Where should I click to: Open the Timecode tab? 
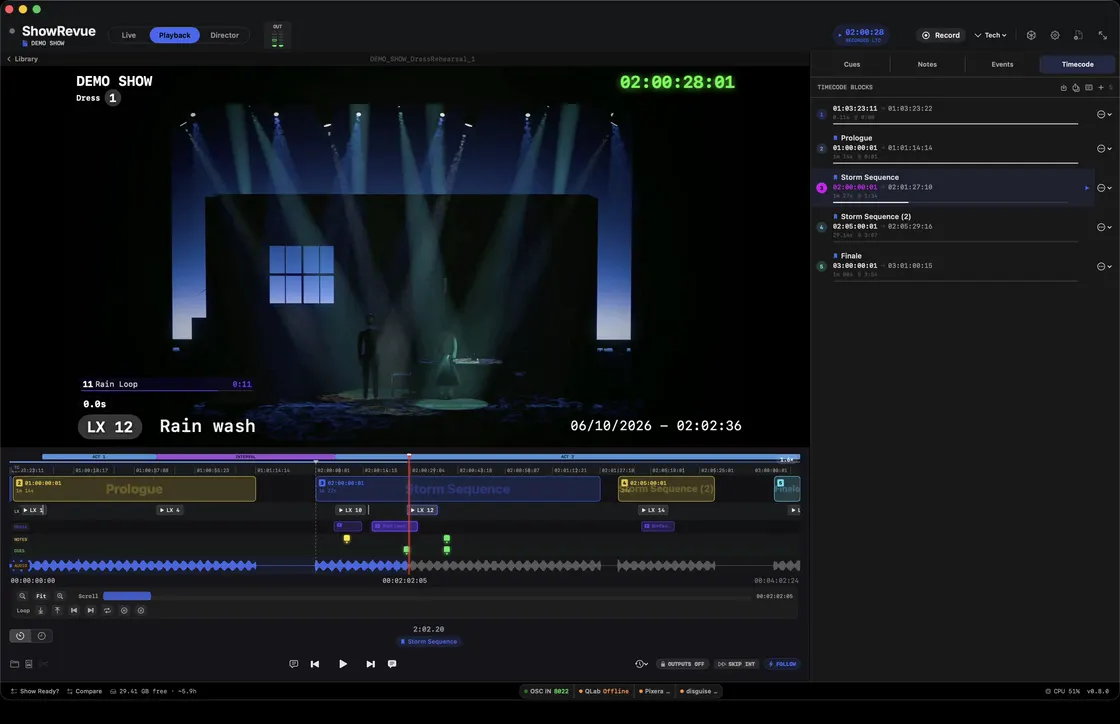pyautogui.click(x=1077, y=64)
